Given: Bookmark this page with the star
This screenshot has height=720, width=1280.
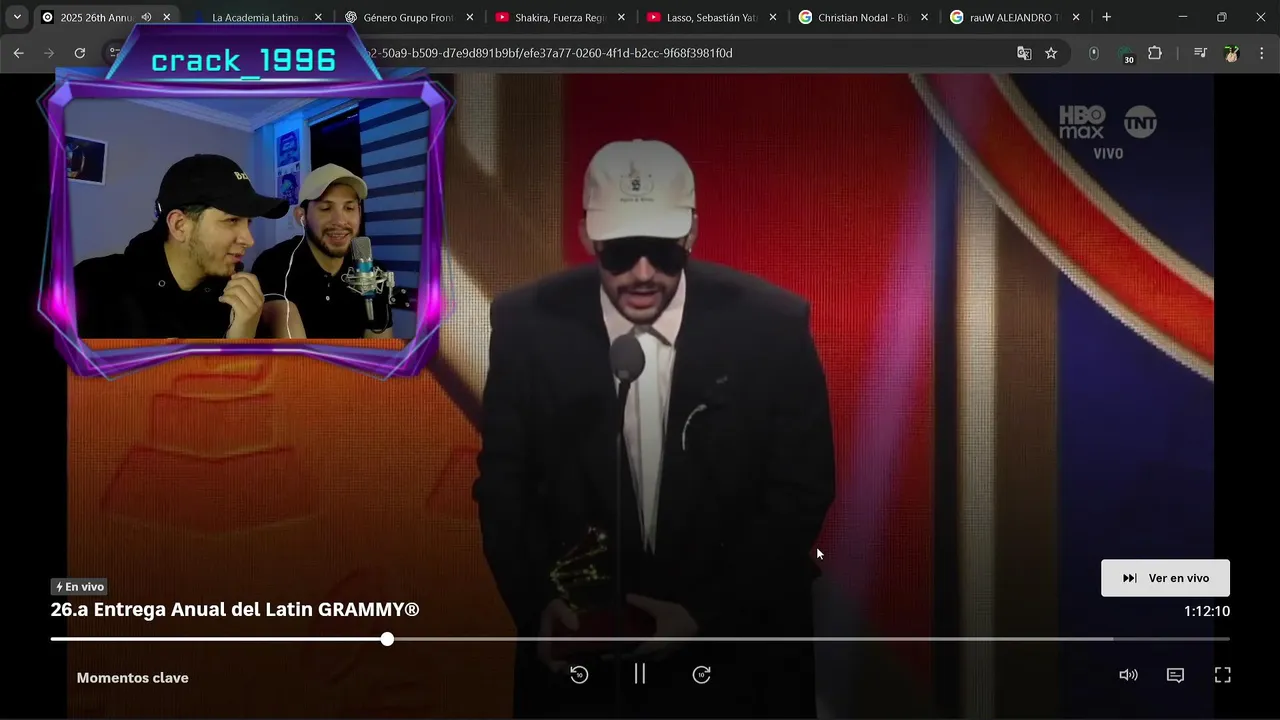Looking at the screenshot, I should pyautogui.click(x=1051, y=53).
